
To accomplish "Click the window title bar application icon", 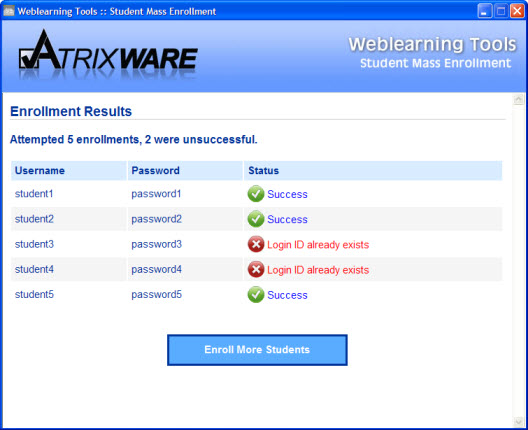I will click(9, 11).
